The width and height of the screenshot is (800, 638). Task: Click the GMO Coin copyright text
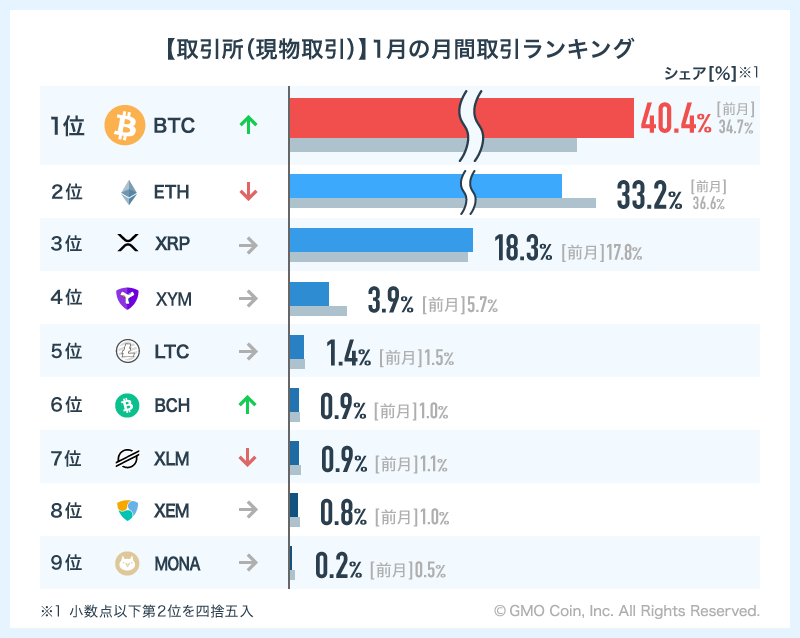(x=627, y=610)
